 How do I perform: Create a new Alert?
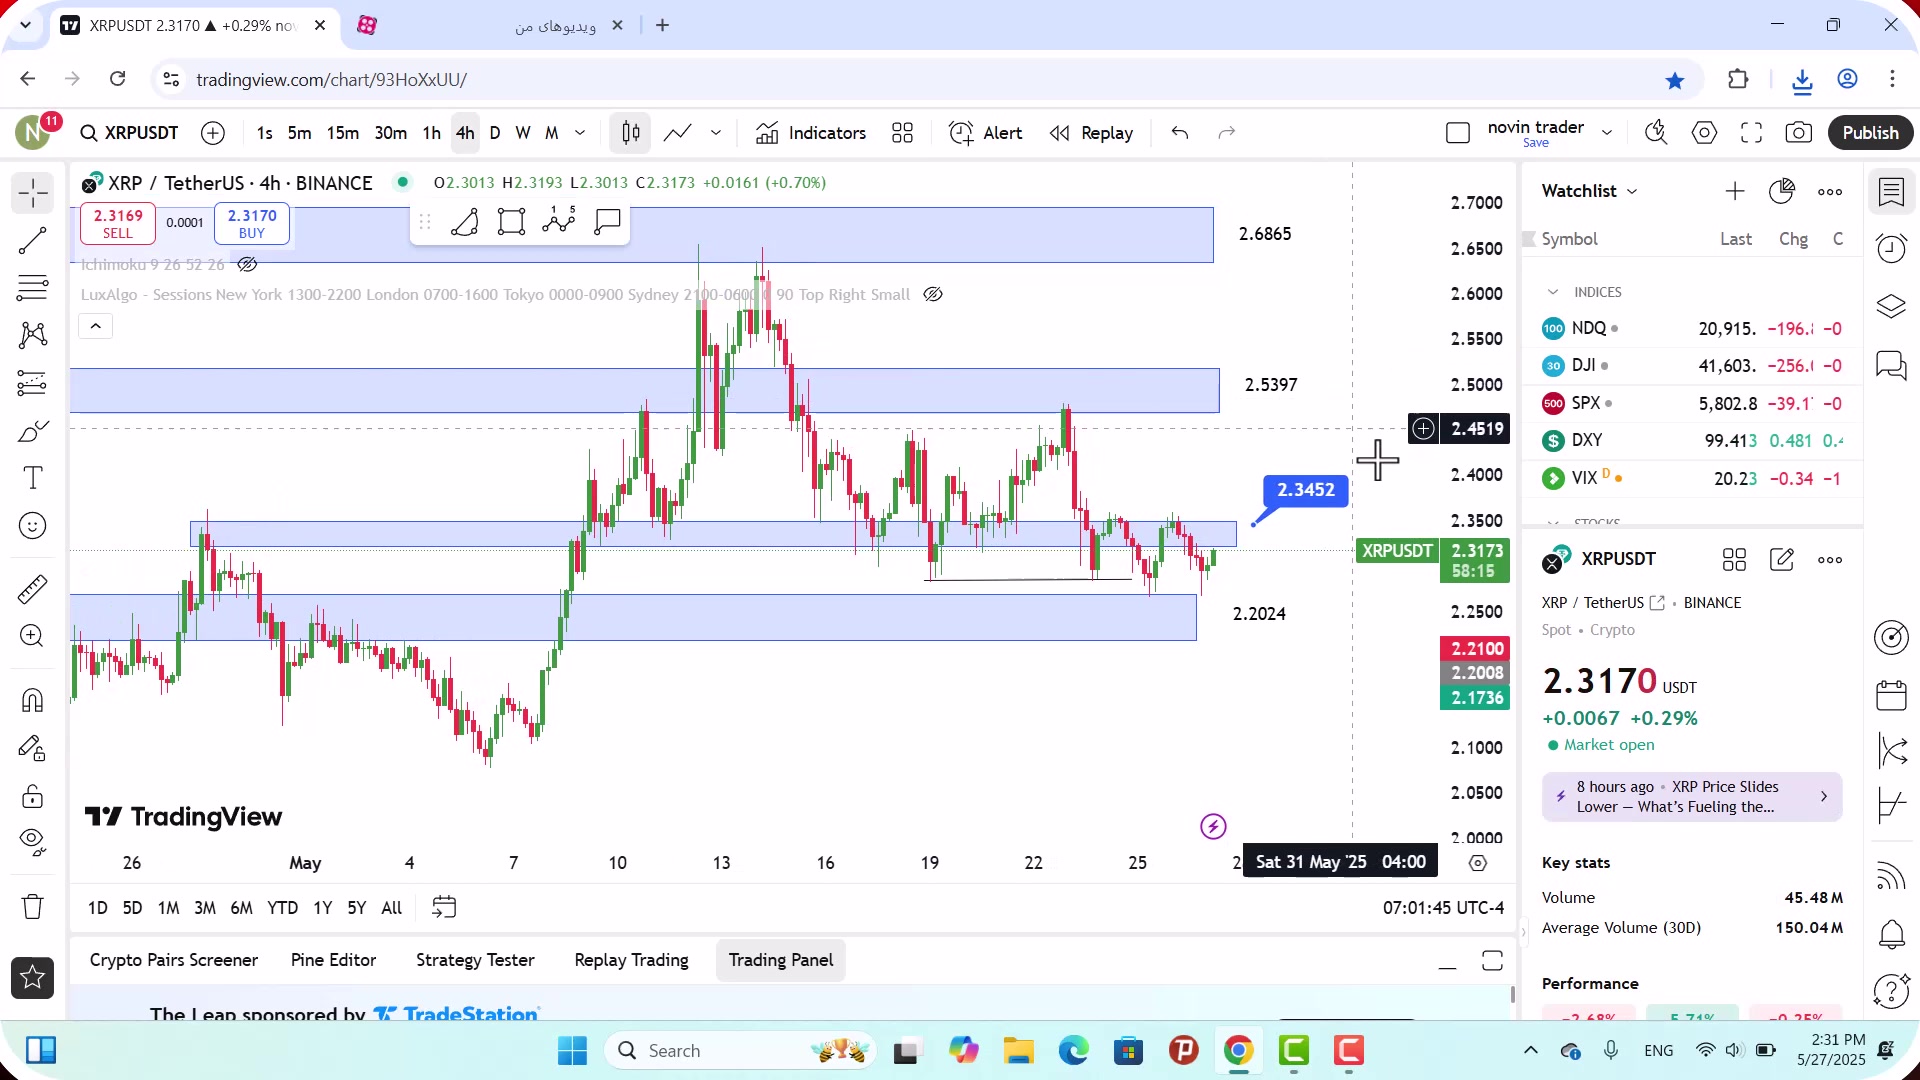pos(986,133)
